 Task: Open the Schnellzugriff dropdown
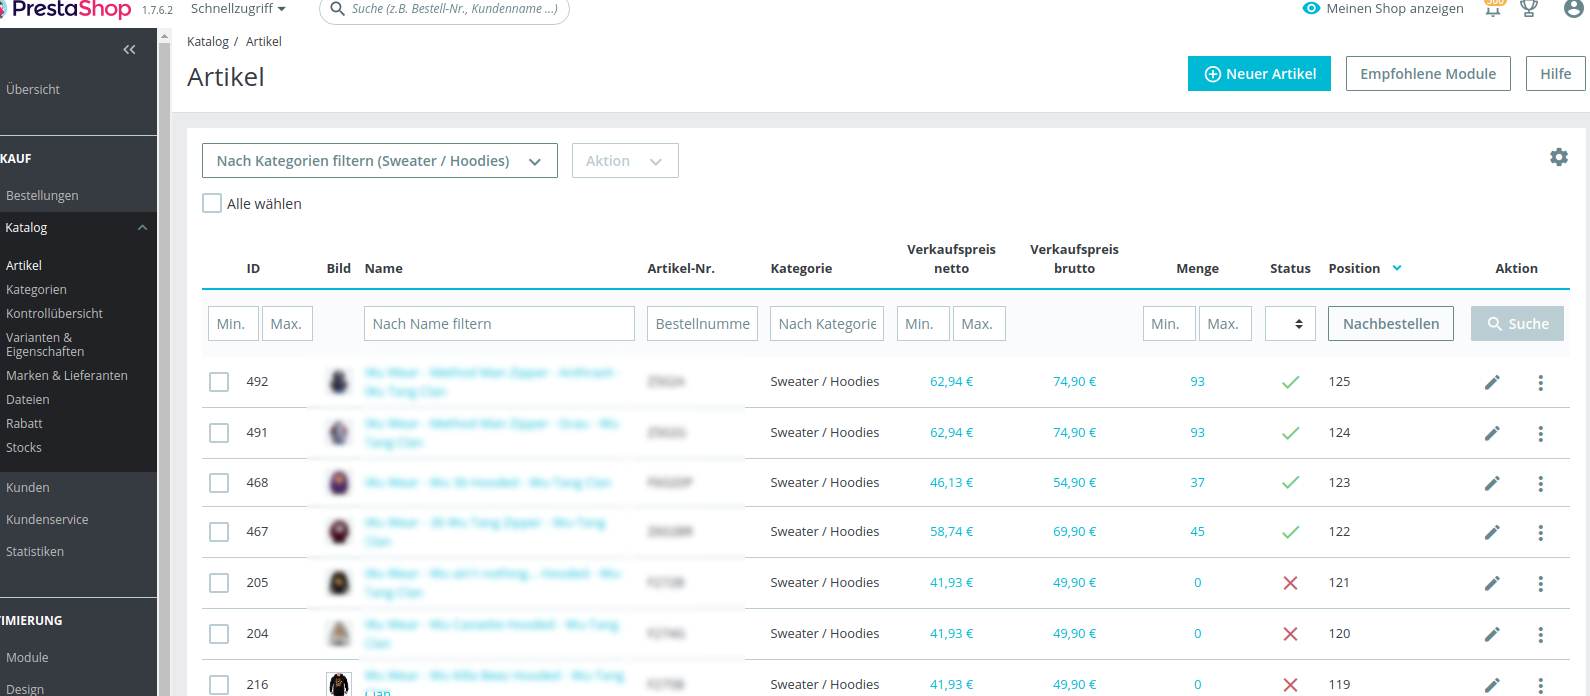tap(238, 9)
